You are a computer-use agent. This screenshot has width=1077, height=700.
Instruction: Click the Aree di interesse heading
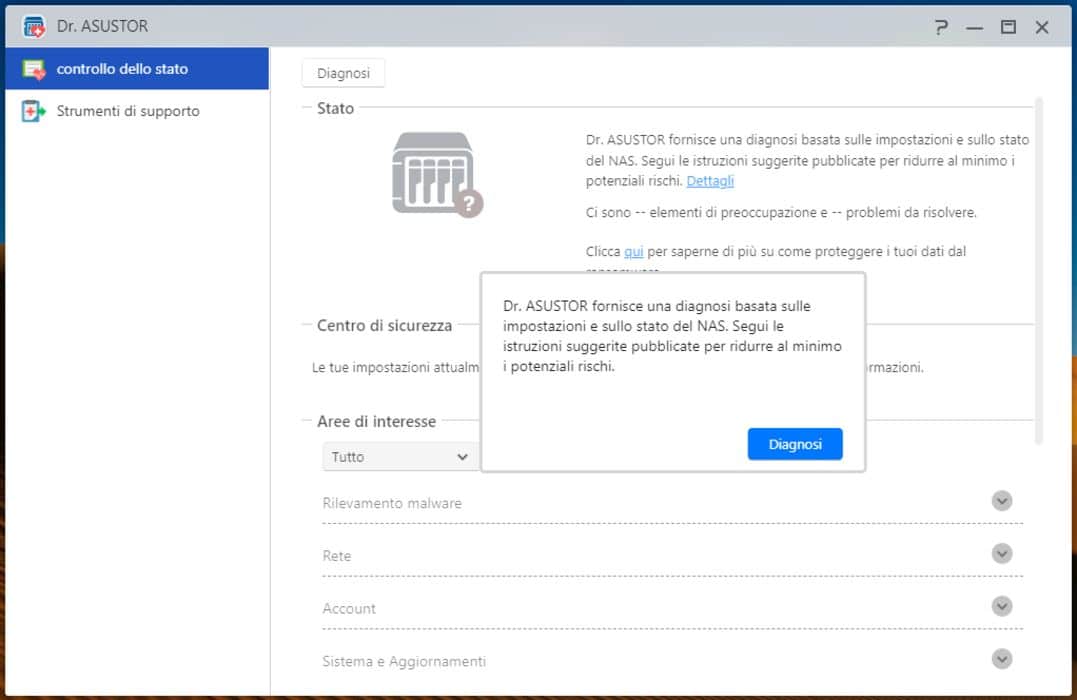pos(376,421)
